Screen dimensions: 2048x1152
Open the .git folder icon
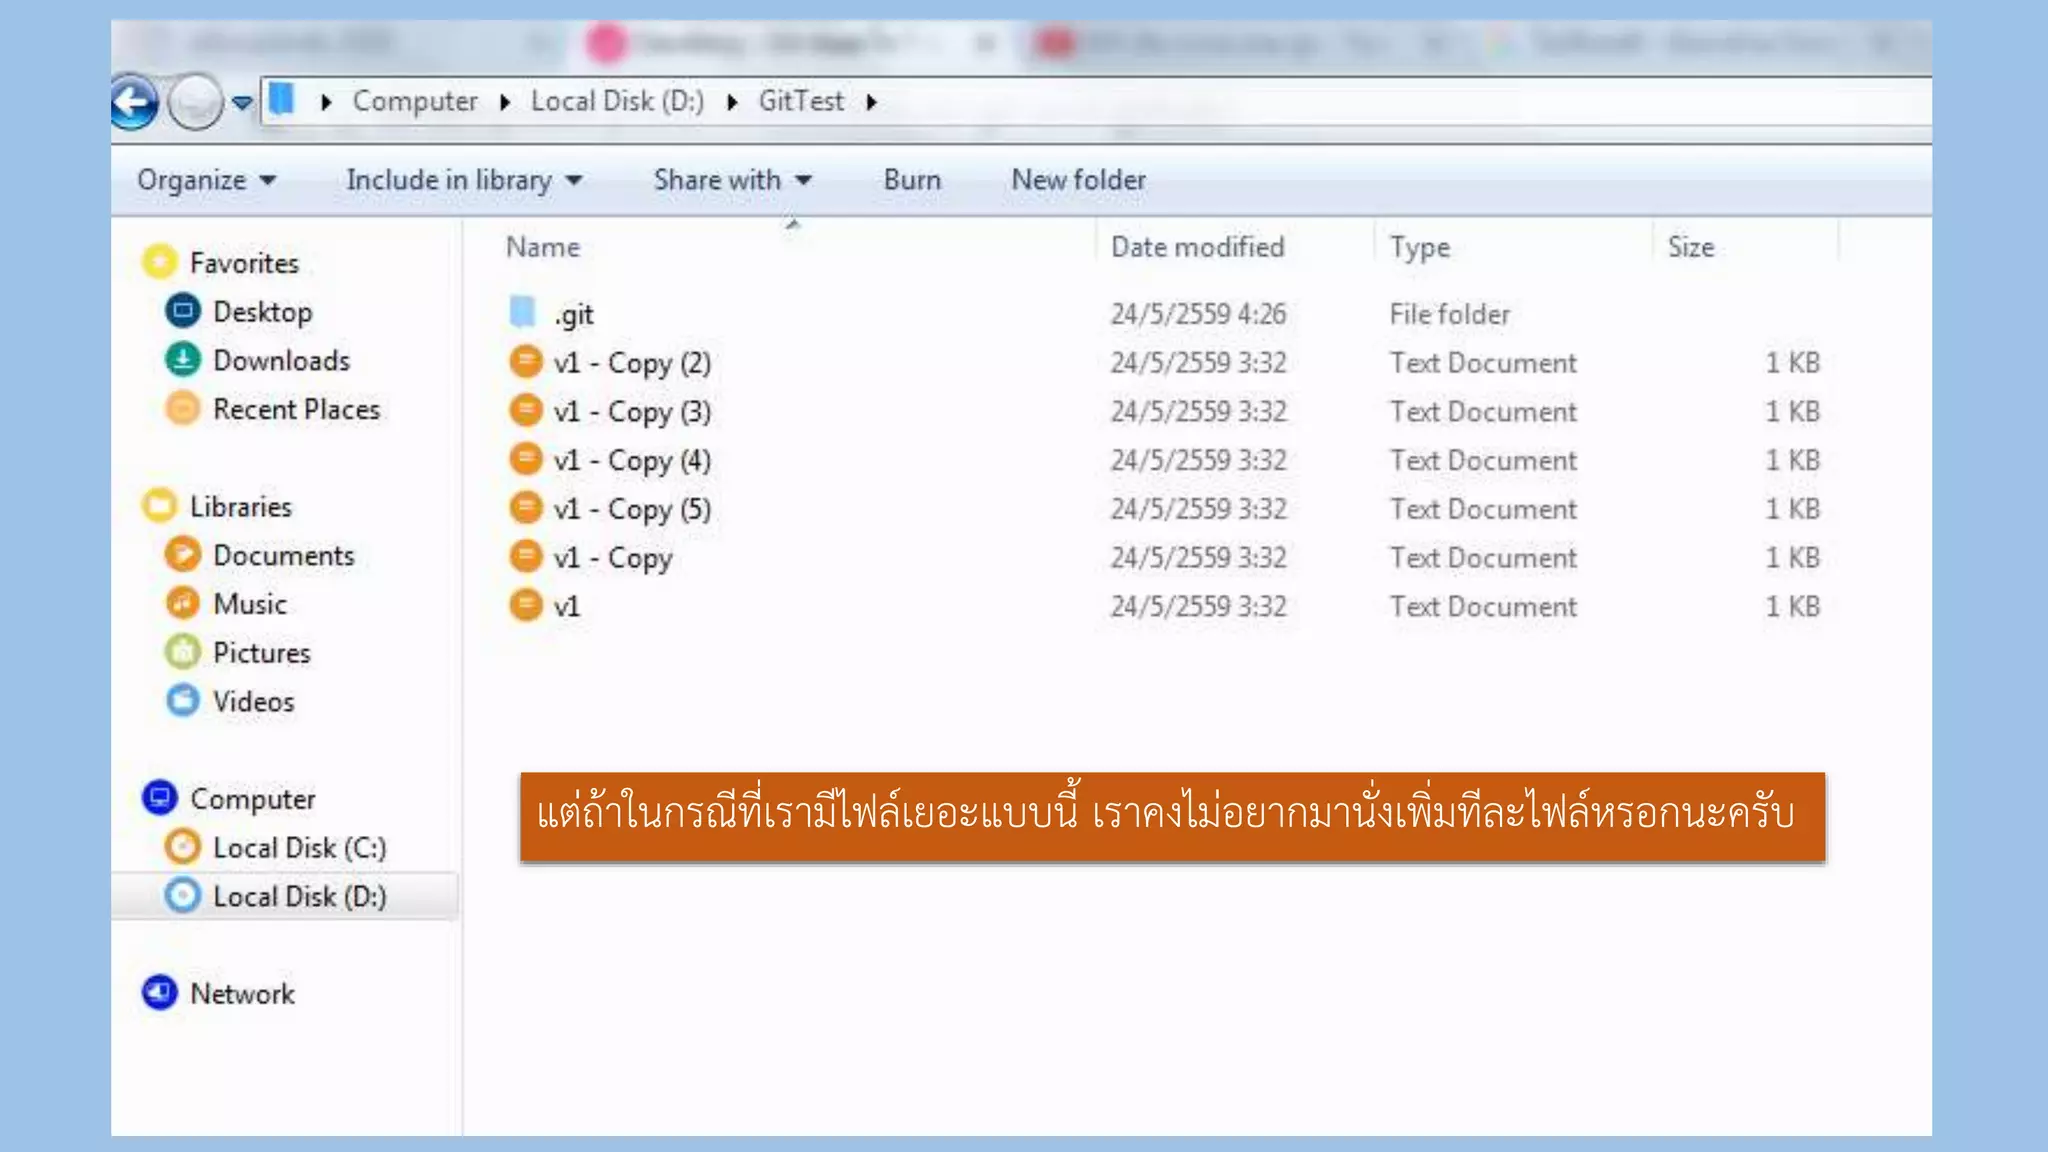coord(523,313)
